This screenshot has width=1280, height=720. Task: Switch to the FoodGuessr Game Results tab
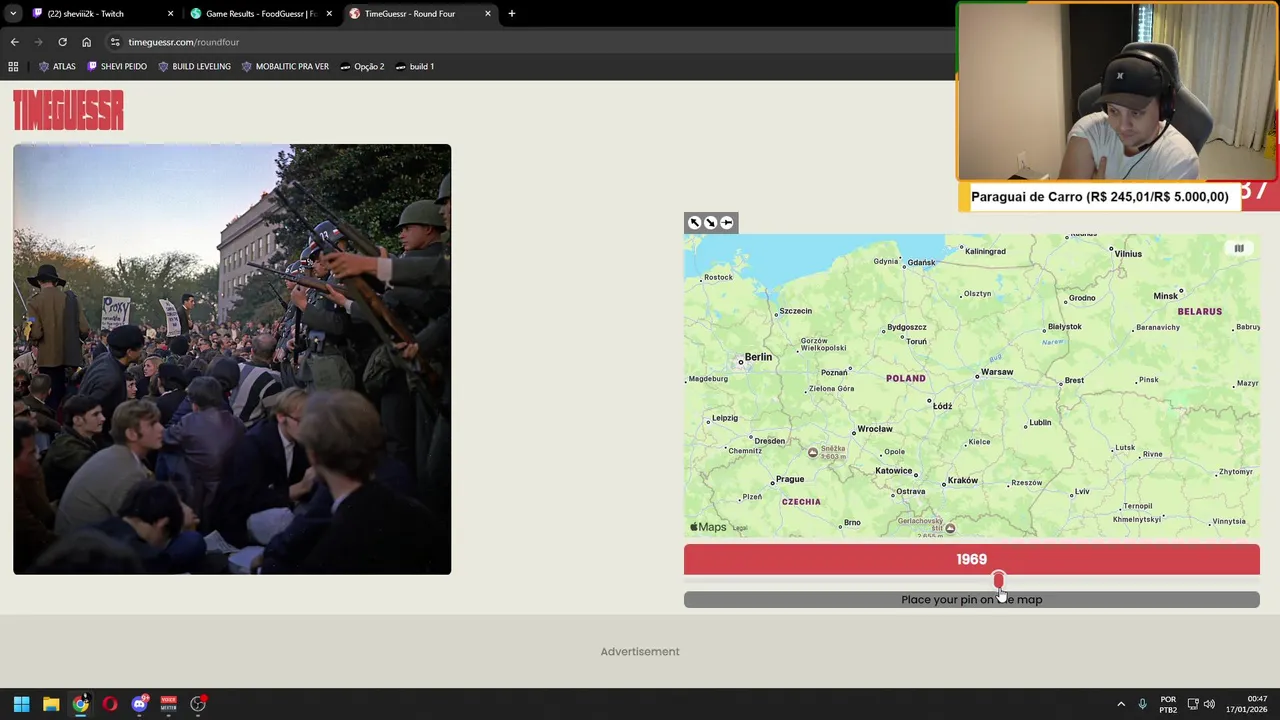(260, 14)
